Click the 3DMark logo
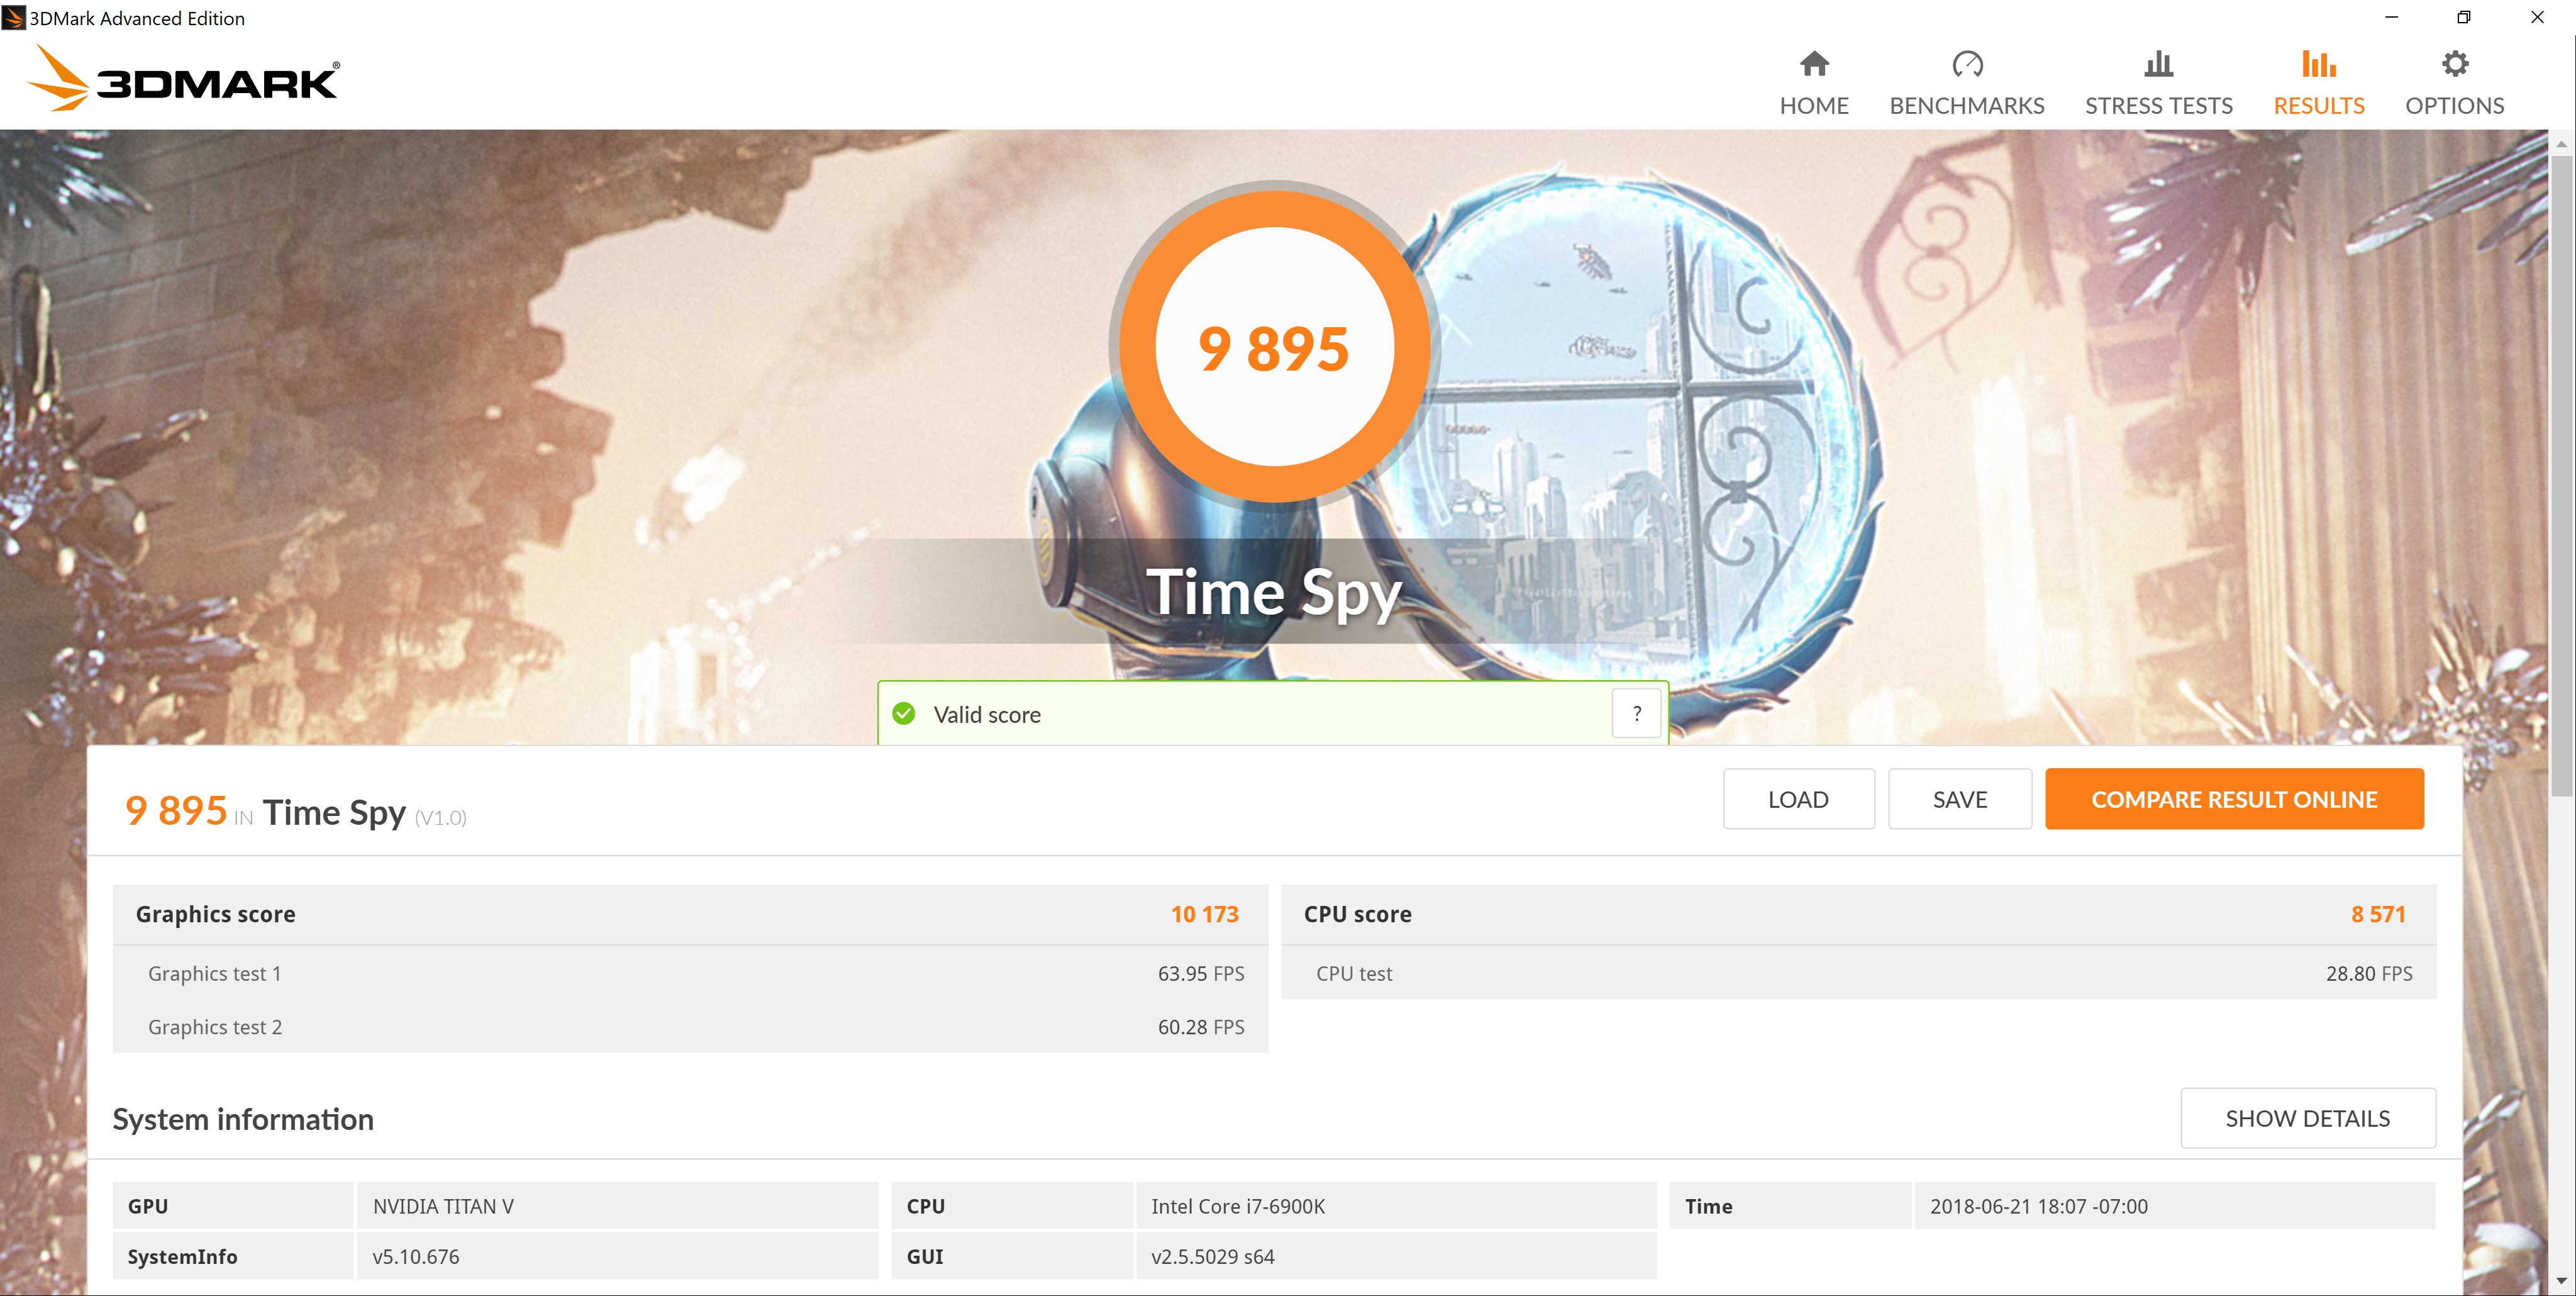This screenshot has width=2576, height=1296. (x=184, y=78)
